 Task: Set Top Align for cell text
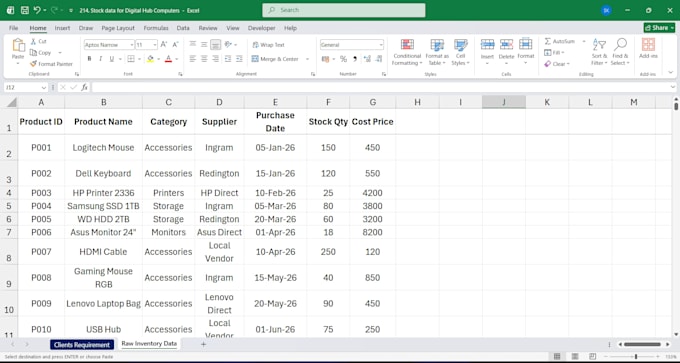[x=193, y=45]
